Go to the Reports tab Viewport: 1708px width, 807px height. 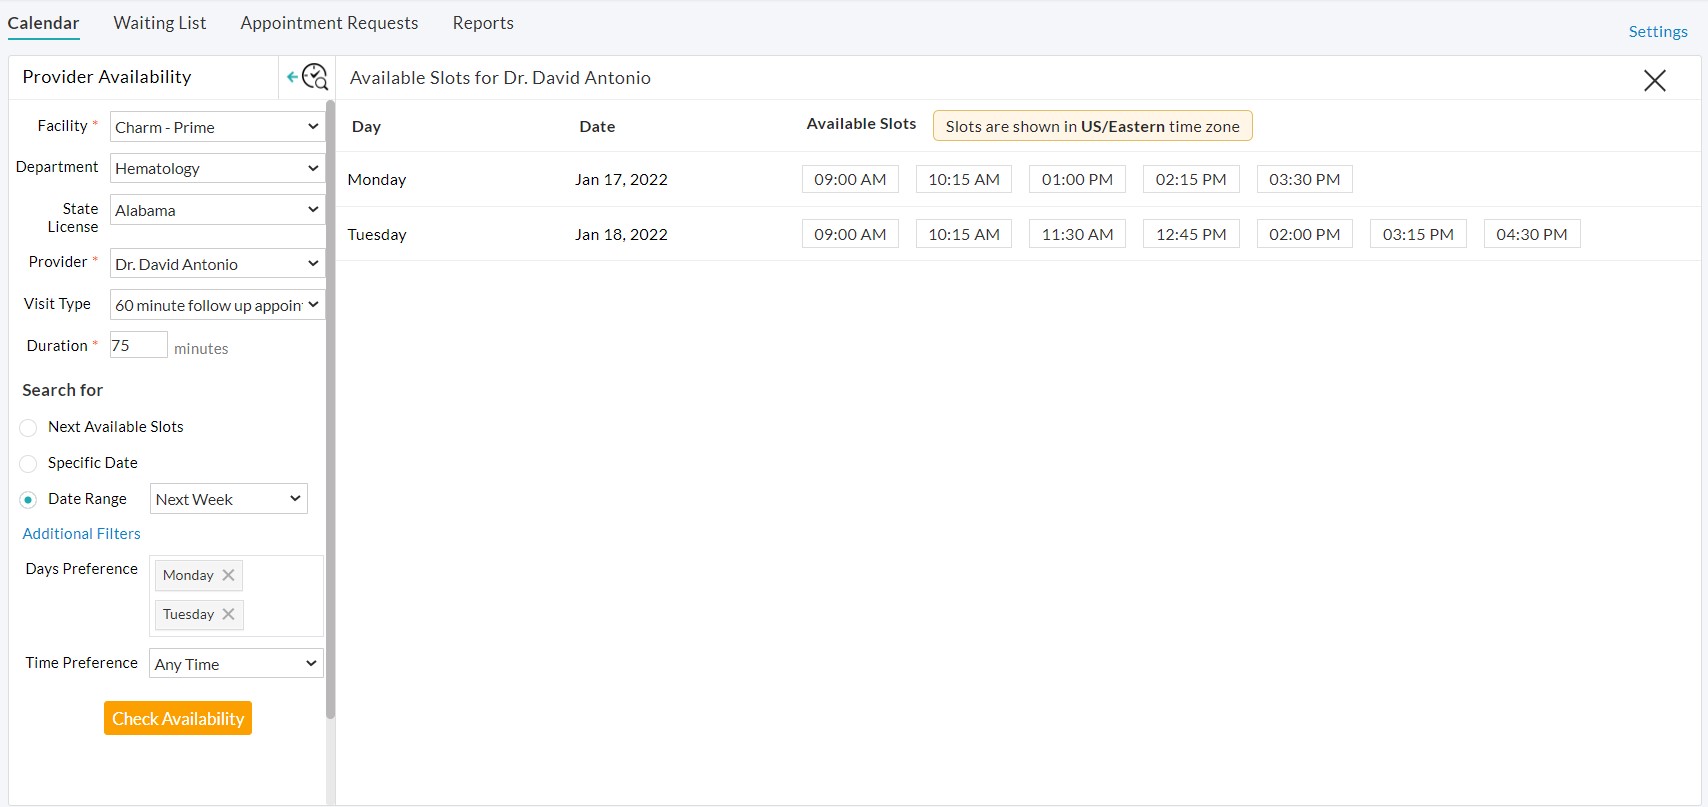pyautogui.click(x=483, y=23)
